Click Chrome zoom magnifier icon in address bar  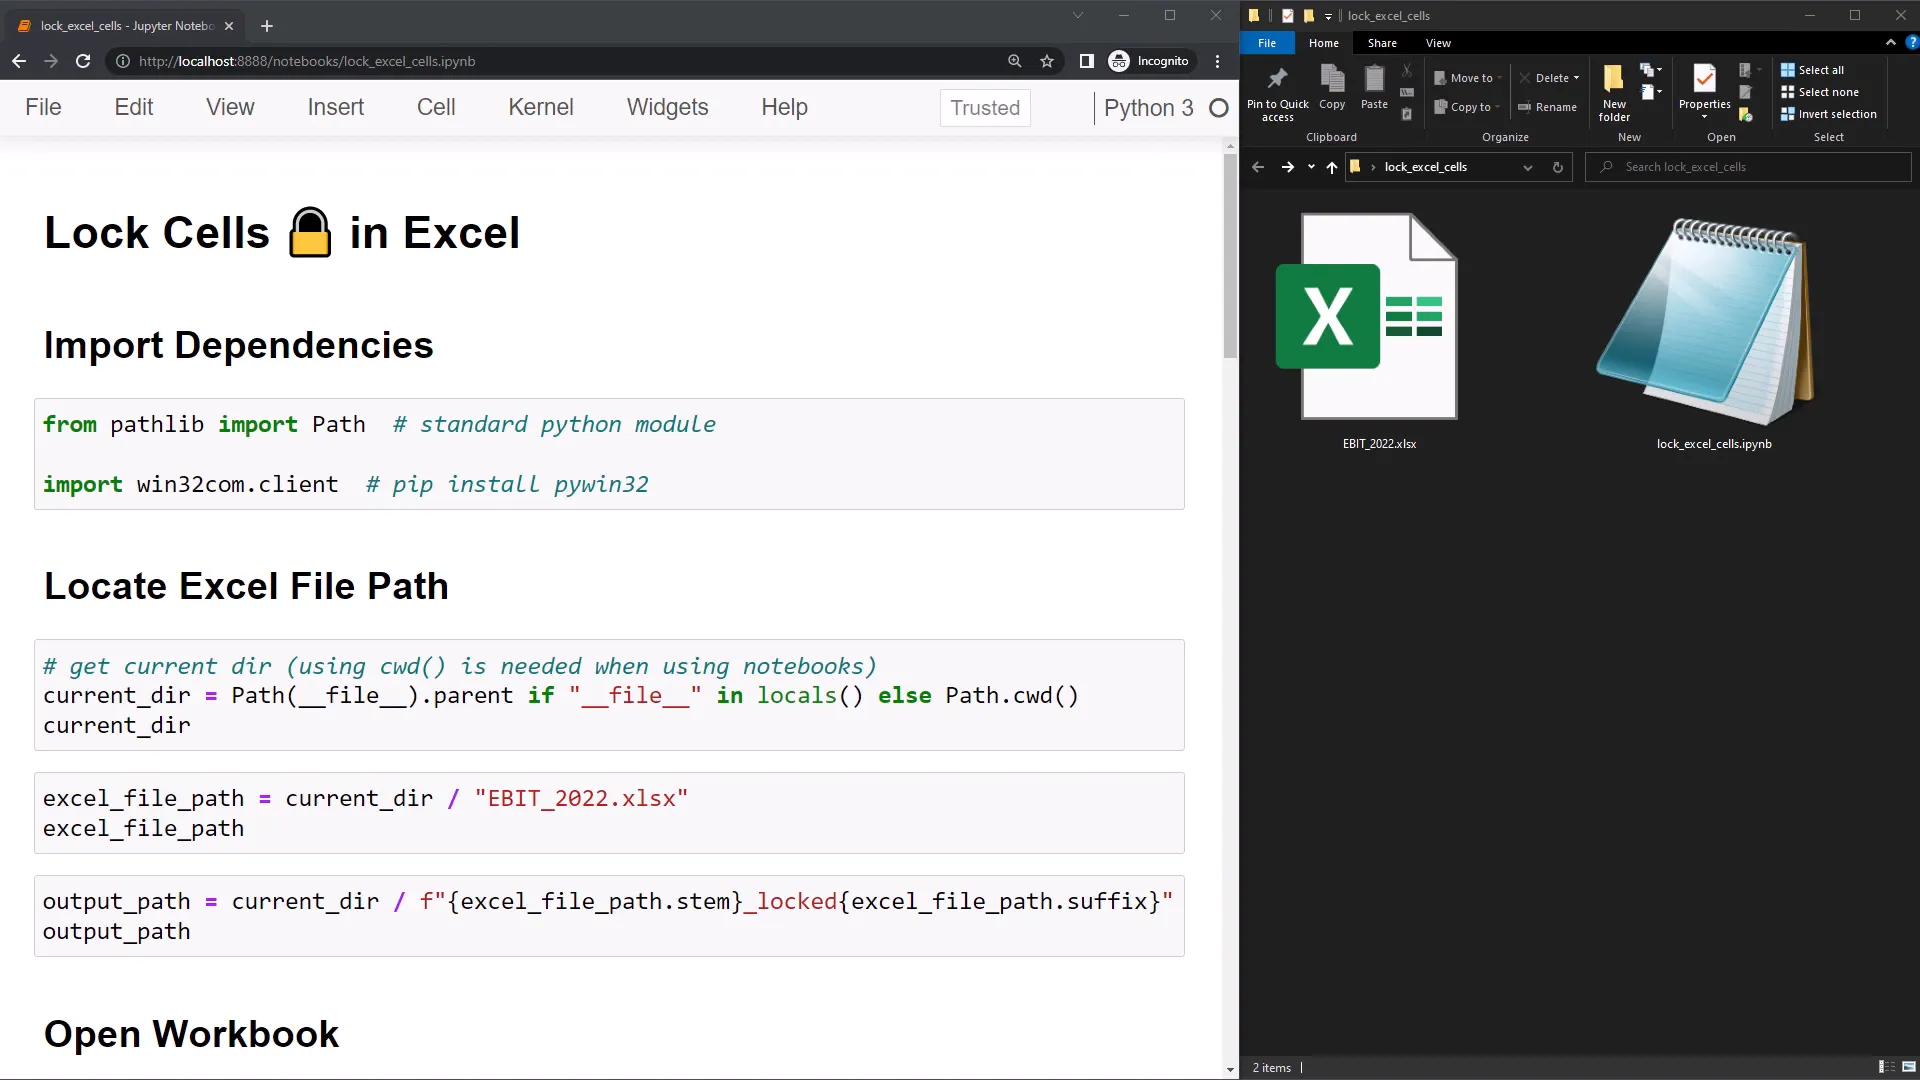(x=1015, y=61)
